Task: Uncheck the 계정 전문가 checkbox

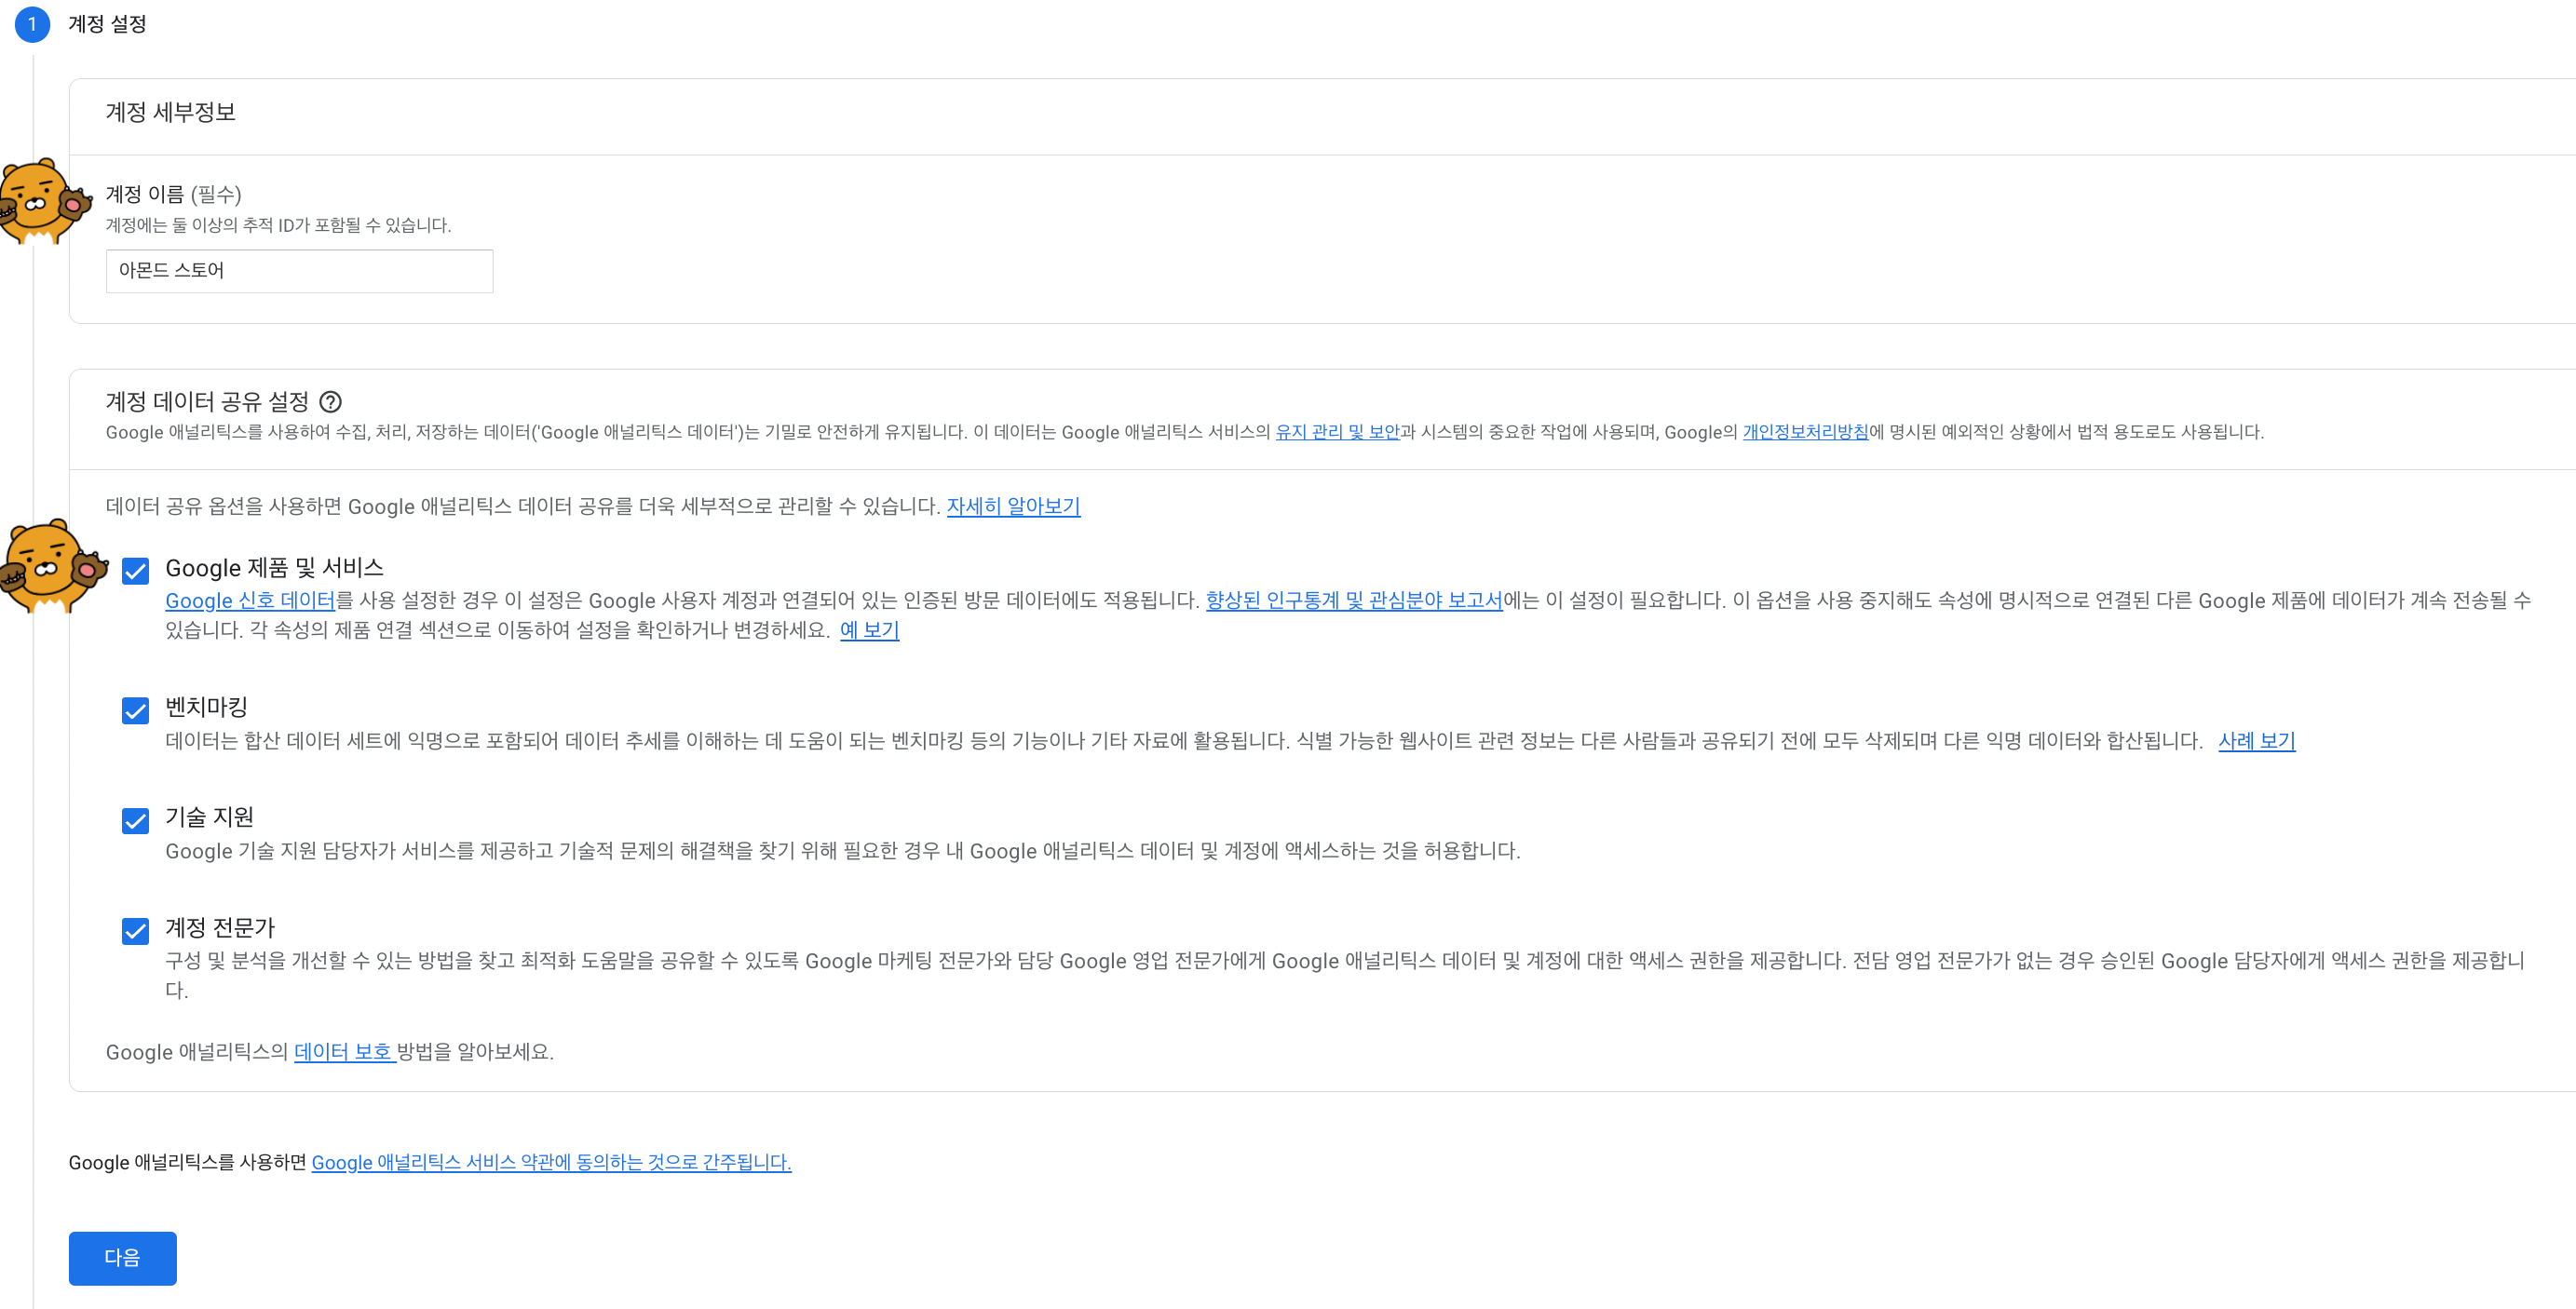Action: [x=135, y=931]
